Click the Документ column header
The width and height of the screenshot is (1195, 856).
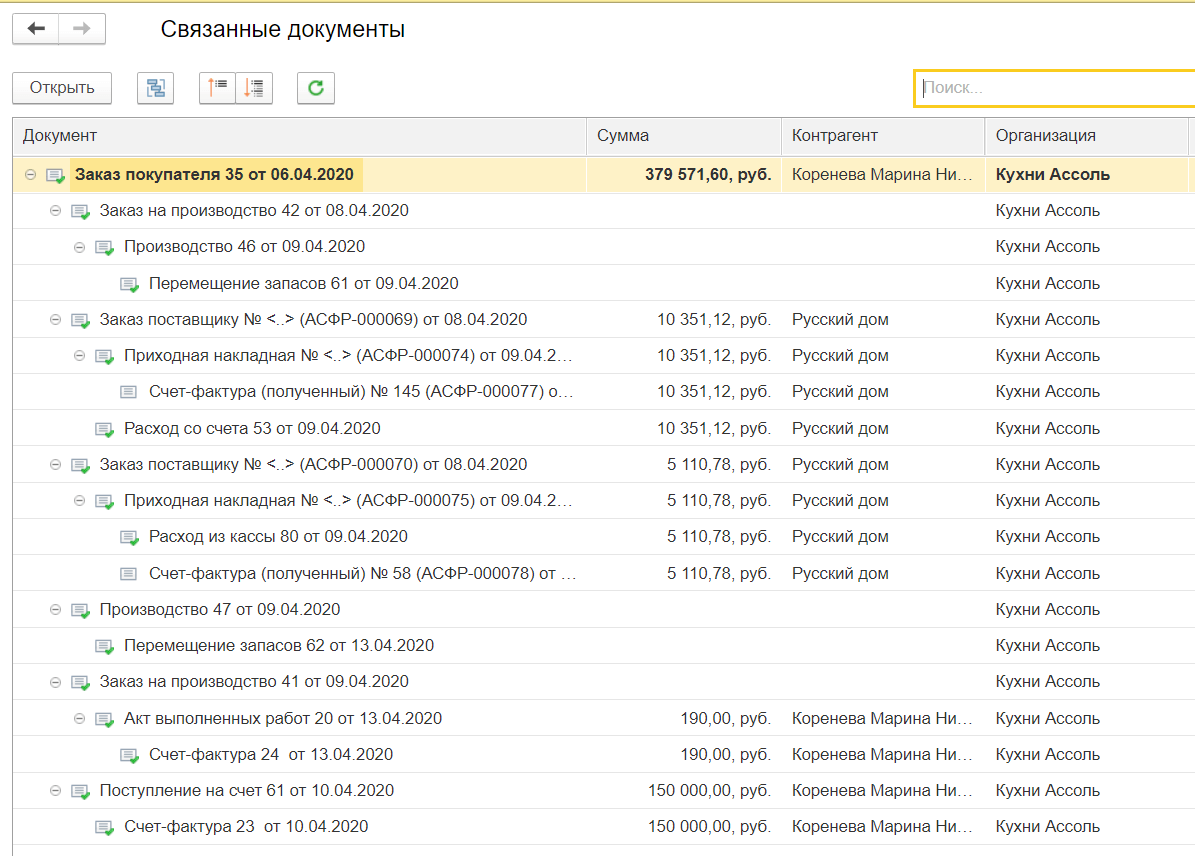(300, 136)
